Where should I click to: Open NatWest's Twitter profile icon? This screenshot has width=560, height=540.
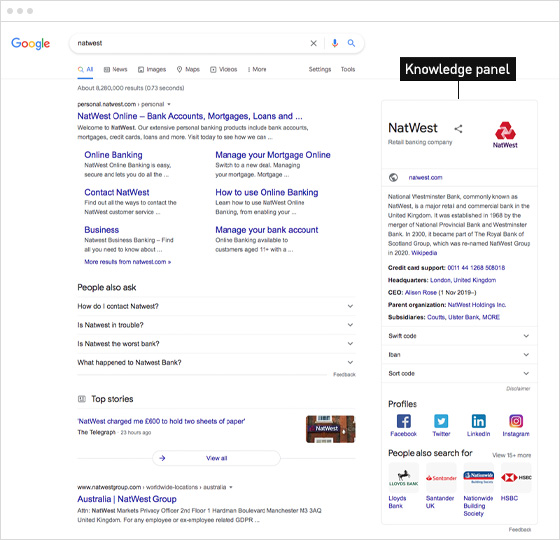pos(441,421)
